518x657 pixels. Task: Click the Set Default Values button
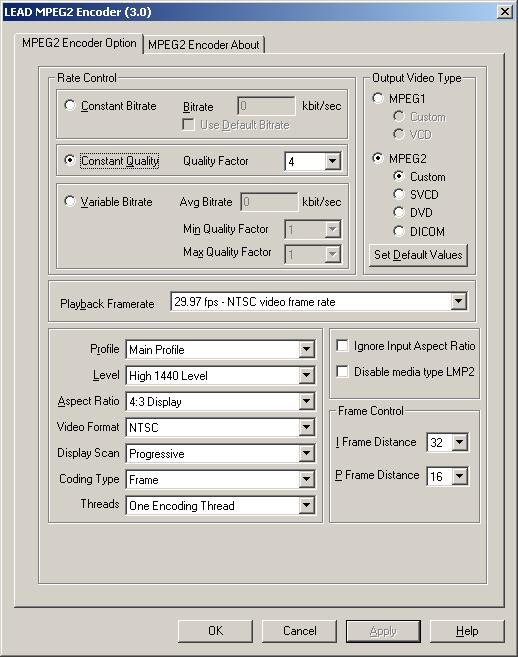pos(418,255)
